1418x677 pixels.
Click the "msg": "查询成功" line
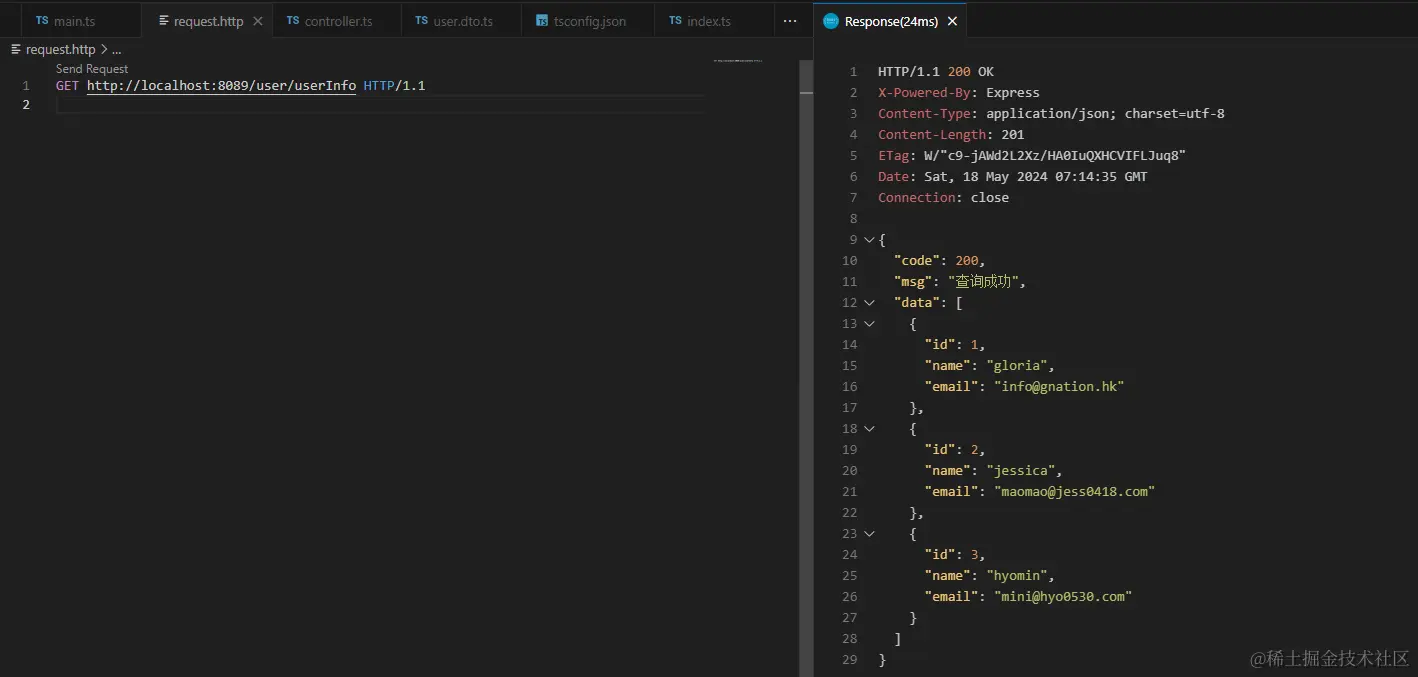[x=959, y=282]
